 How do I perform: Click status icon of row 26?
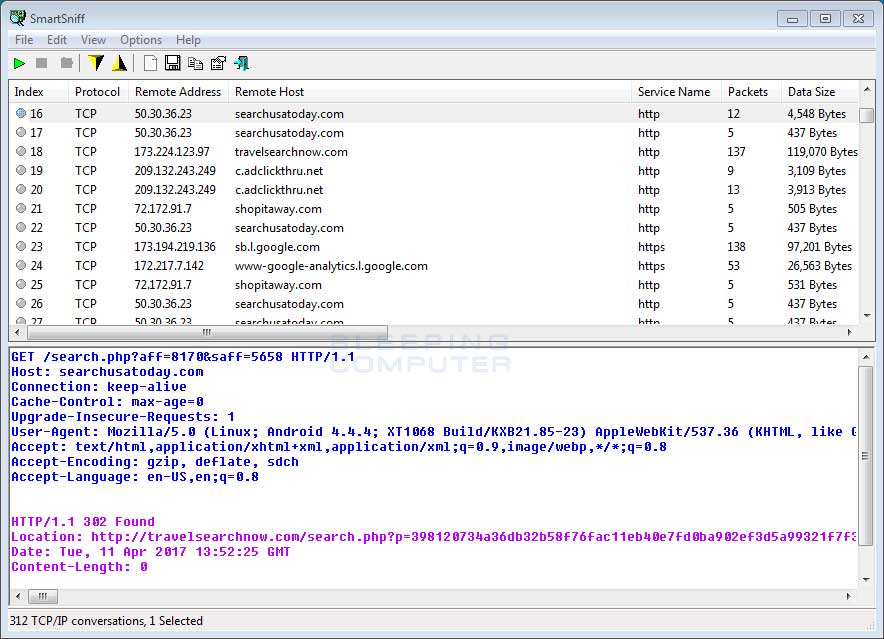tap(21, 303)
